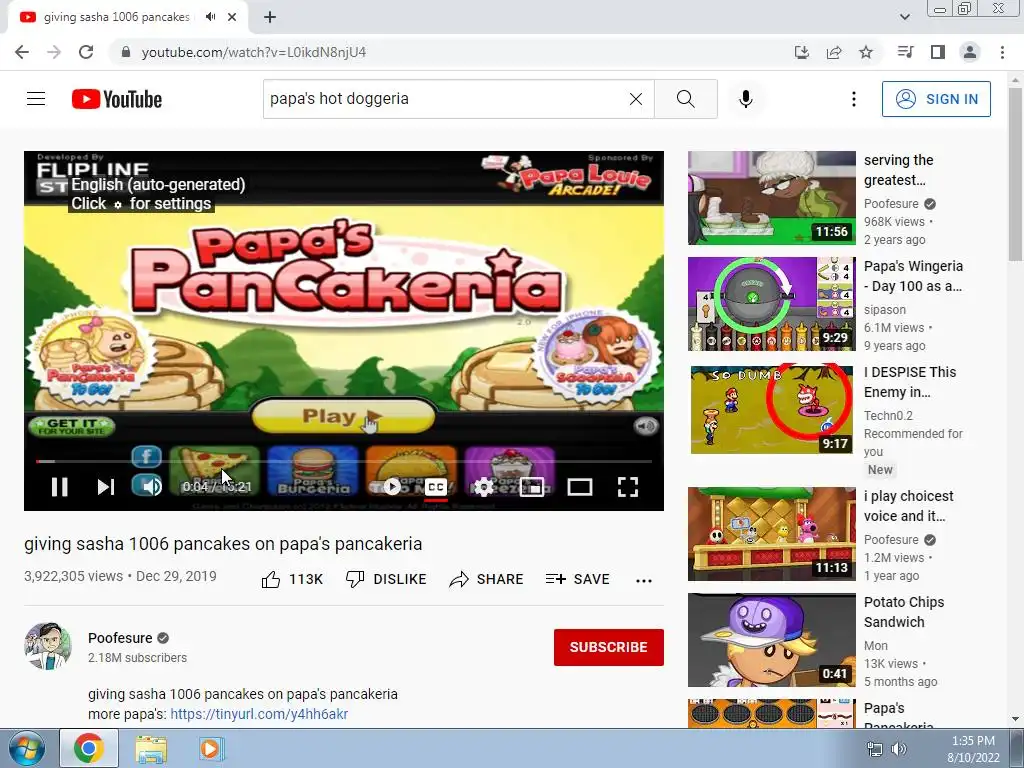Click the SIGN IN button
This screenshot has width=1024, height=768.
(936, 99)
